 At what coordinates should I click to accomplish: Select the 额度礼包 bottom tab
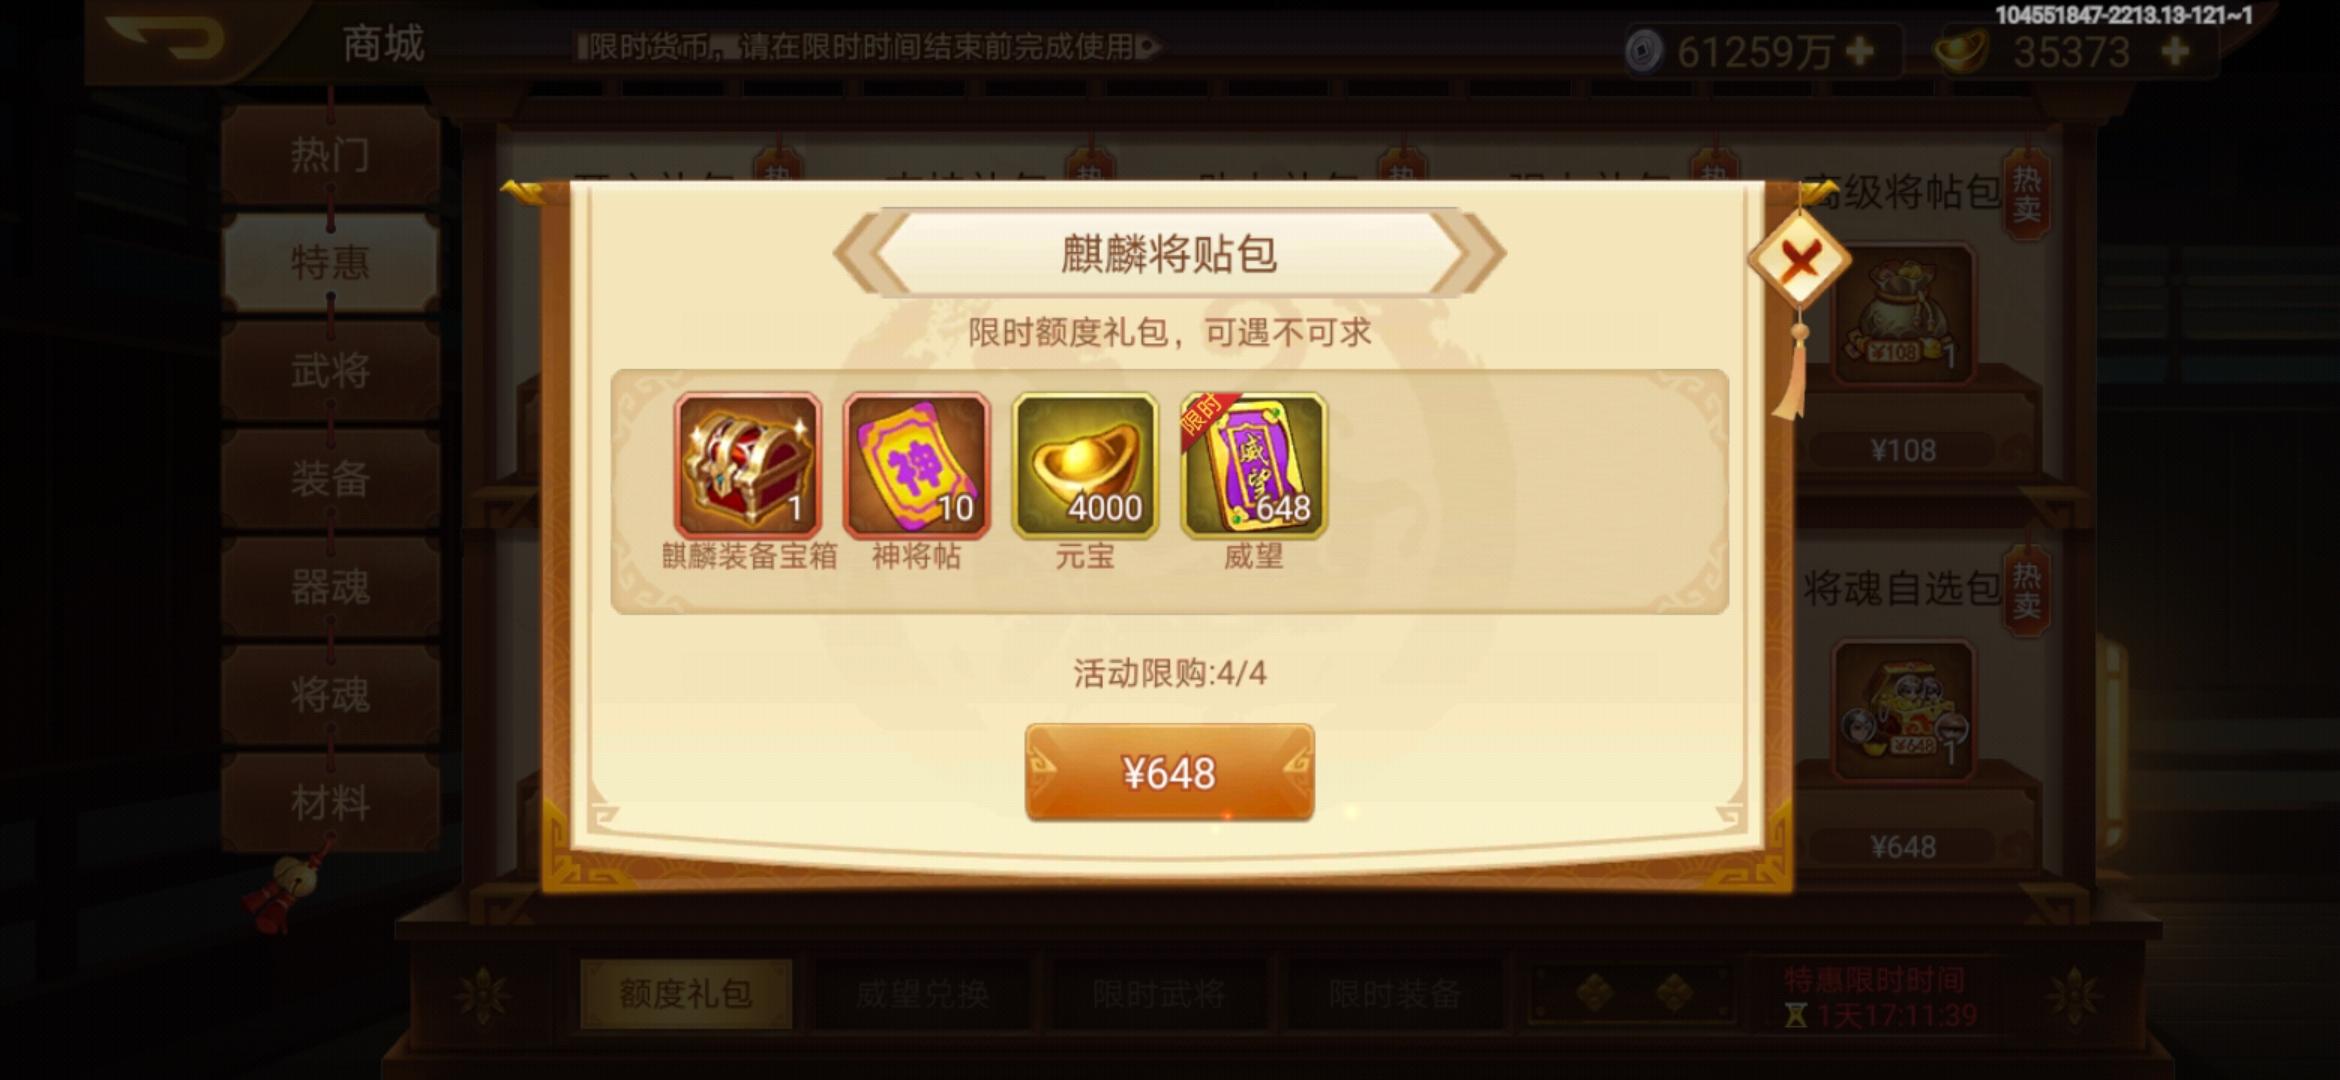(x=686, y=994)
